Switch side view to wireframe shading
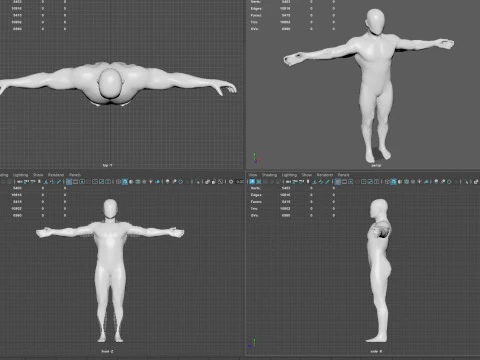The image size is (480, 360). pos(387,182)
